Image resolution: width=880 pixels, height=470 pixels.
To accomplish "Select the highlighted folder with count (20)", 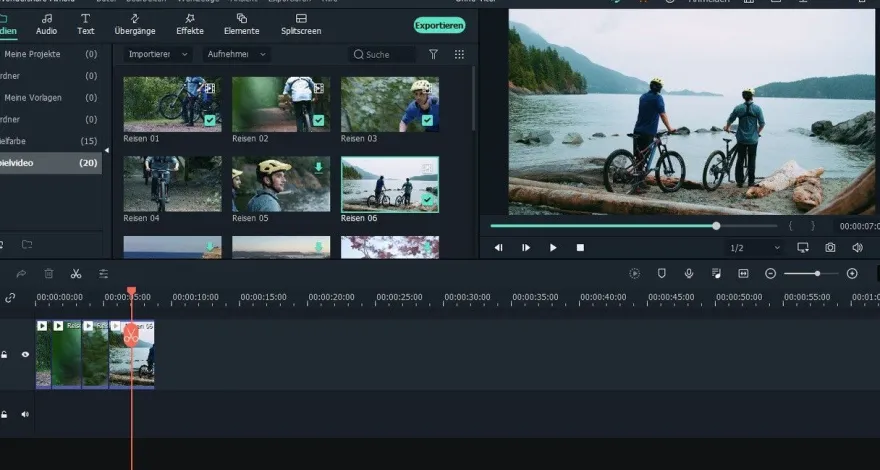I will tap(51, 163).
